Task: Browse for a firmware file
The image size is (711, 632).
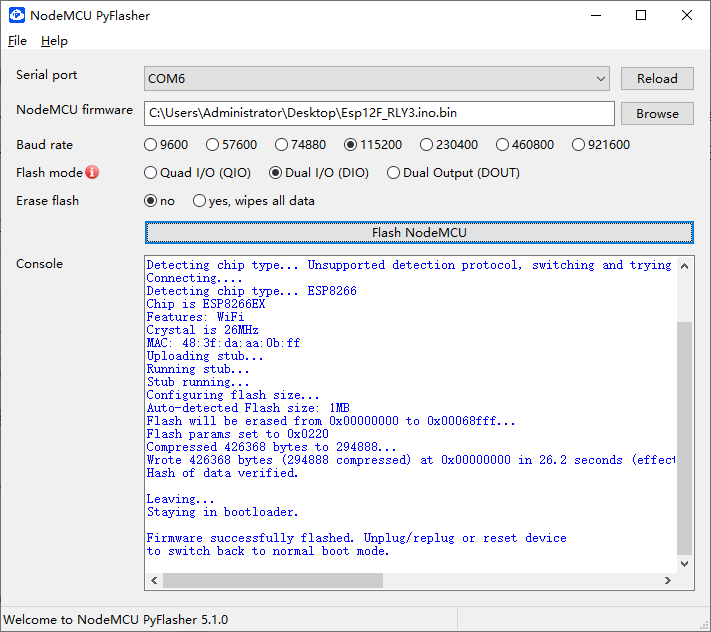Action: pyautogui.click(x=657, y=113)
